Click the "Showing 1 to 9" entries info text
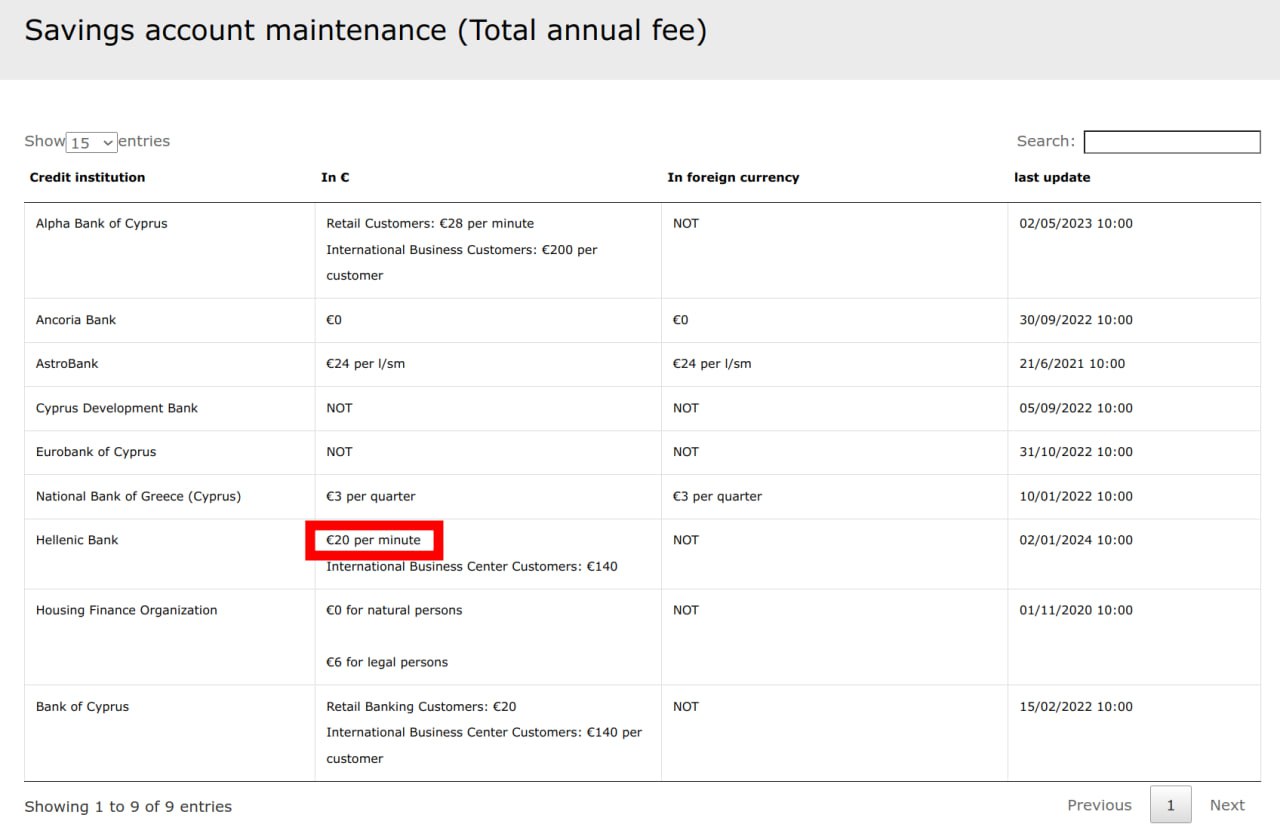Screen dimensions: 1280x833 tap(128, 806)
